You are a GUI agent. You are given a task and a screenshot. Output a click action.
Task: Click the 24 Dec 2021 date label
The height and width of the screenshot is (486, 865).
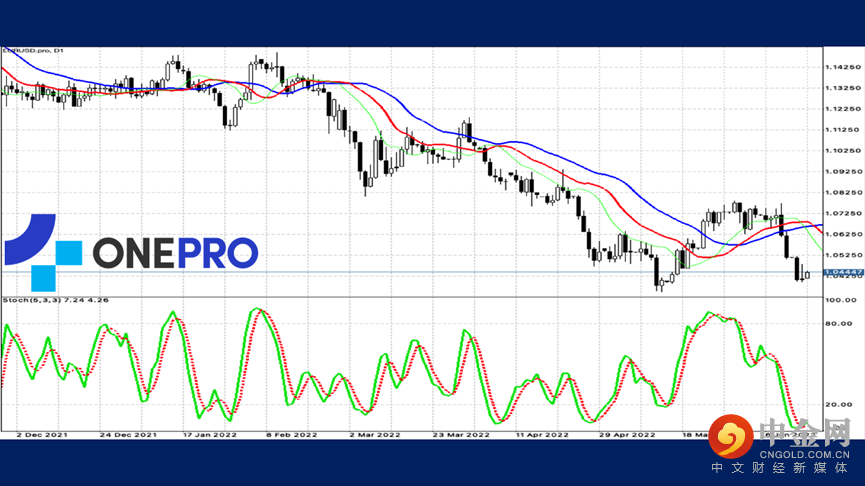[x=128, y=435]
